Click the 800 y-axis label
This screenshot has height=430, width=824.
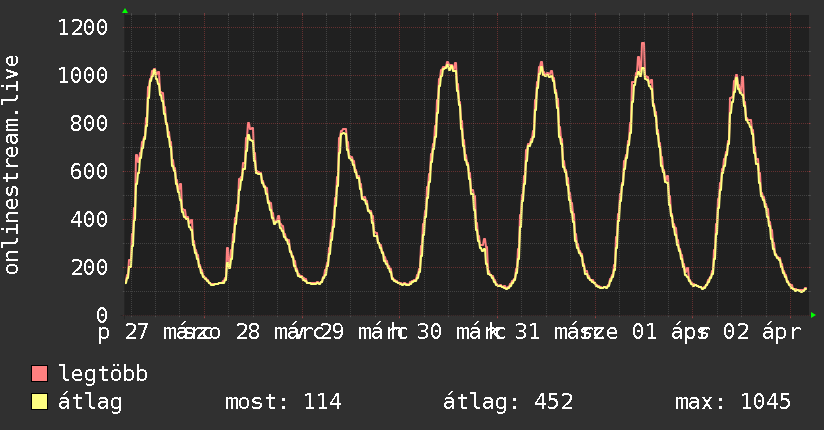point(89,124)
